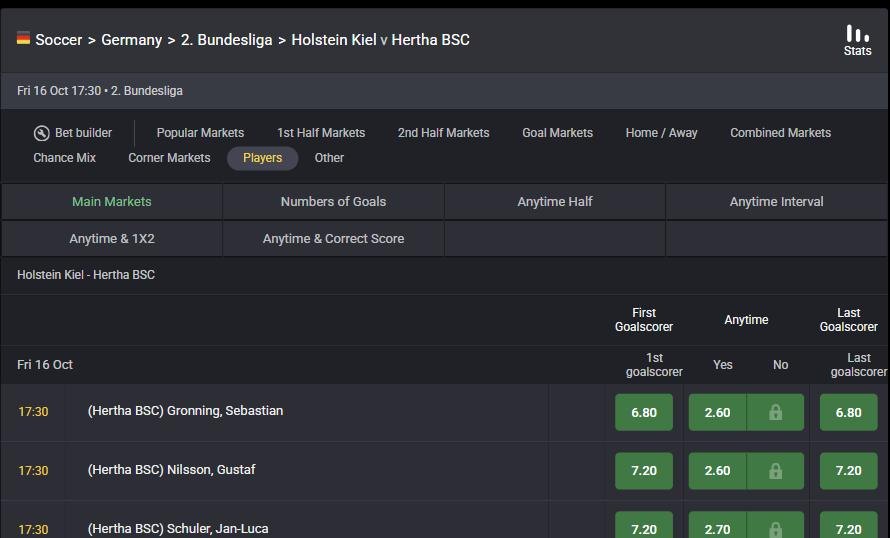890x538 pixels.
Task: Click the 1st goalscorer sub-header
Action: (654, 365)
